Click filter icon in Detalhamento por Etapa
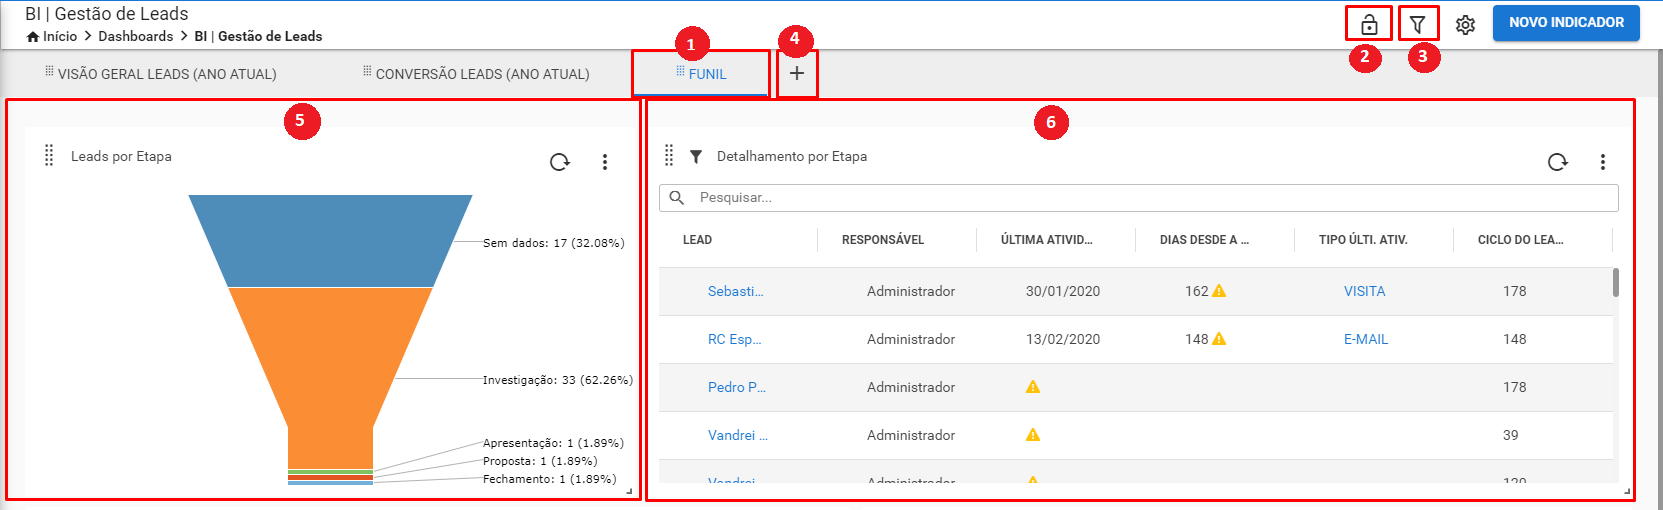 point(696,156)
